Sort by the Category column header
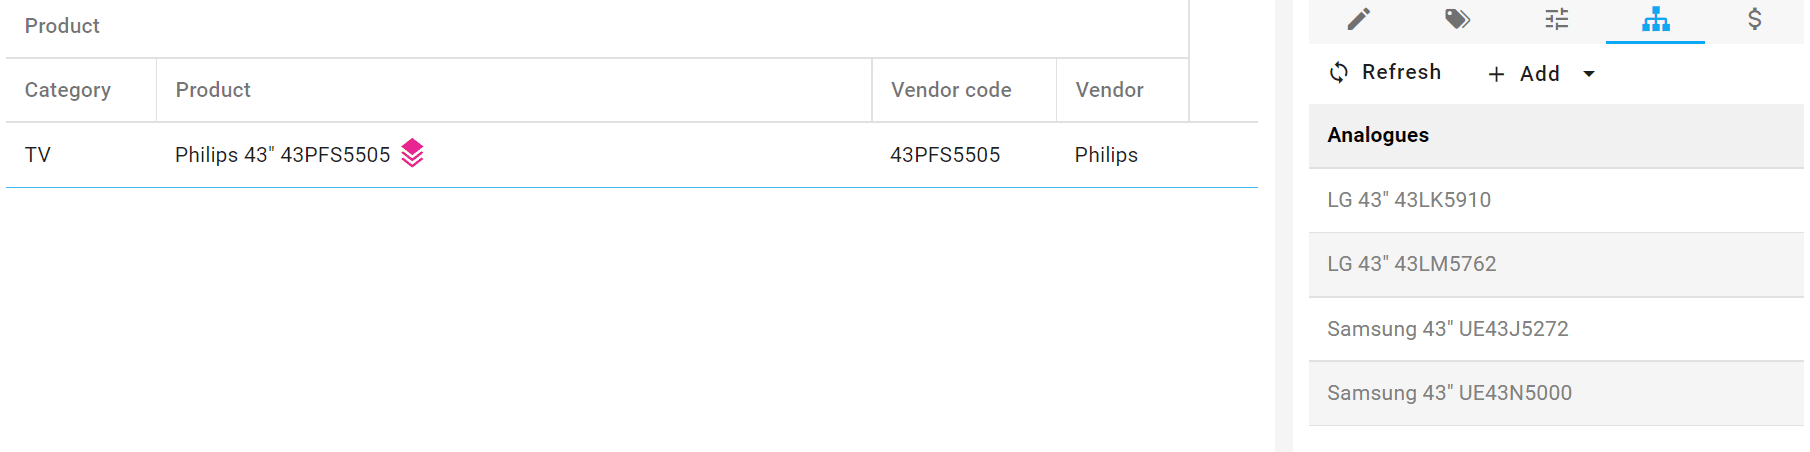This screenshot has height=452, width=1810. tap(68, 90)
